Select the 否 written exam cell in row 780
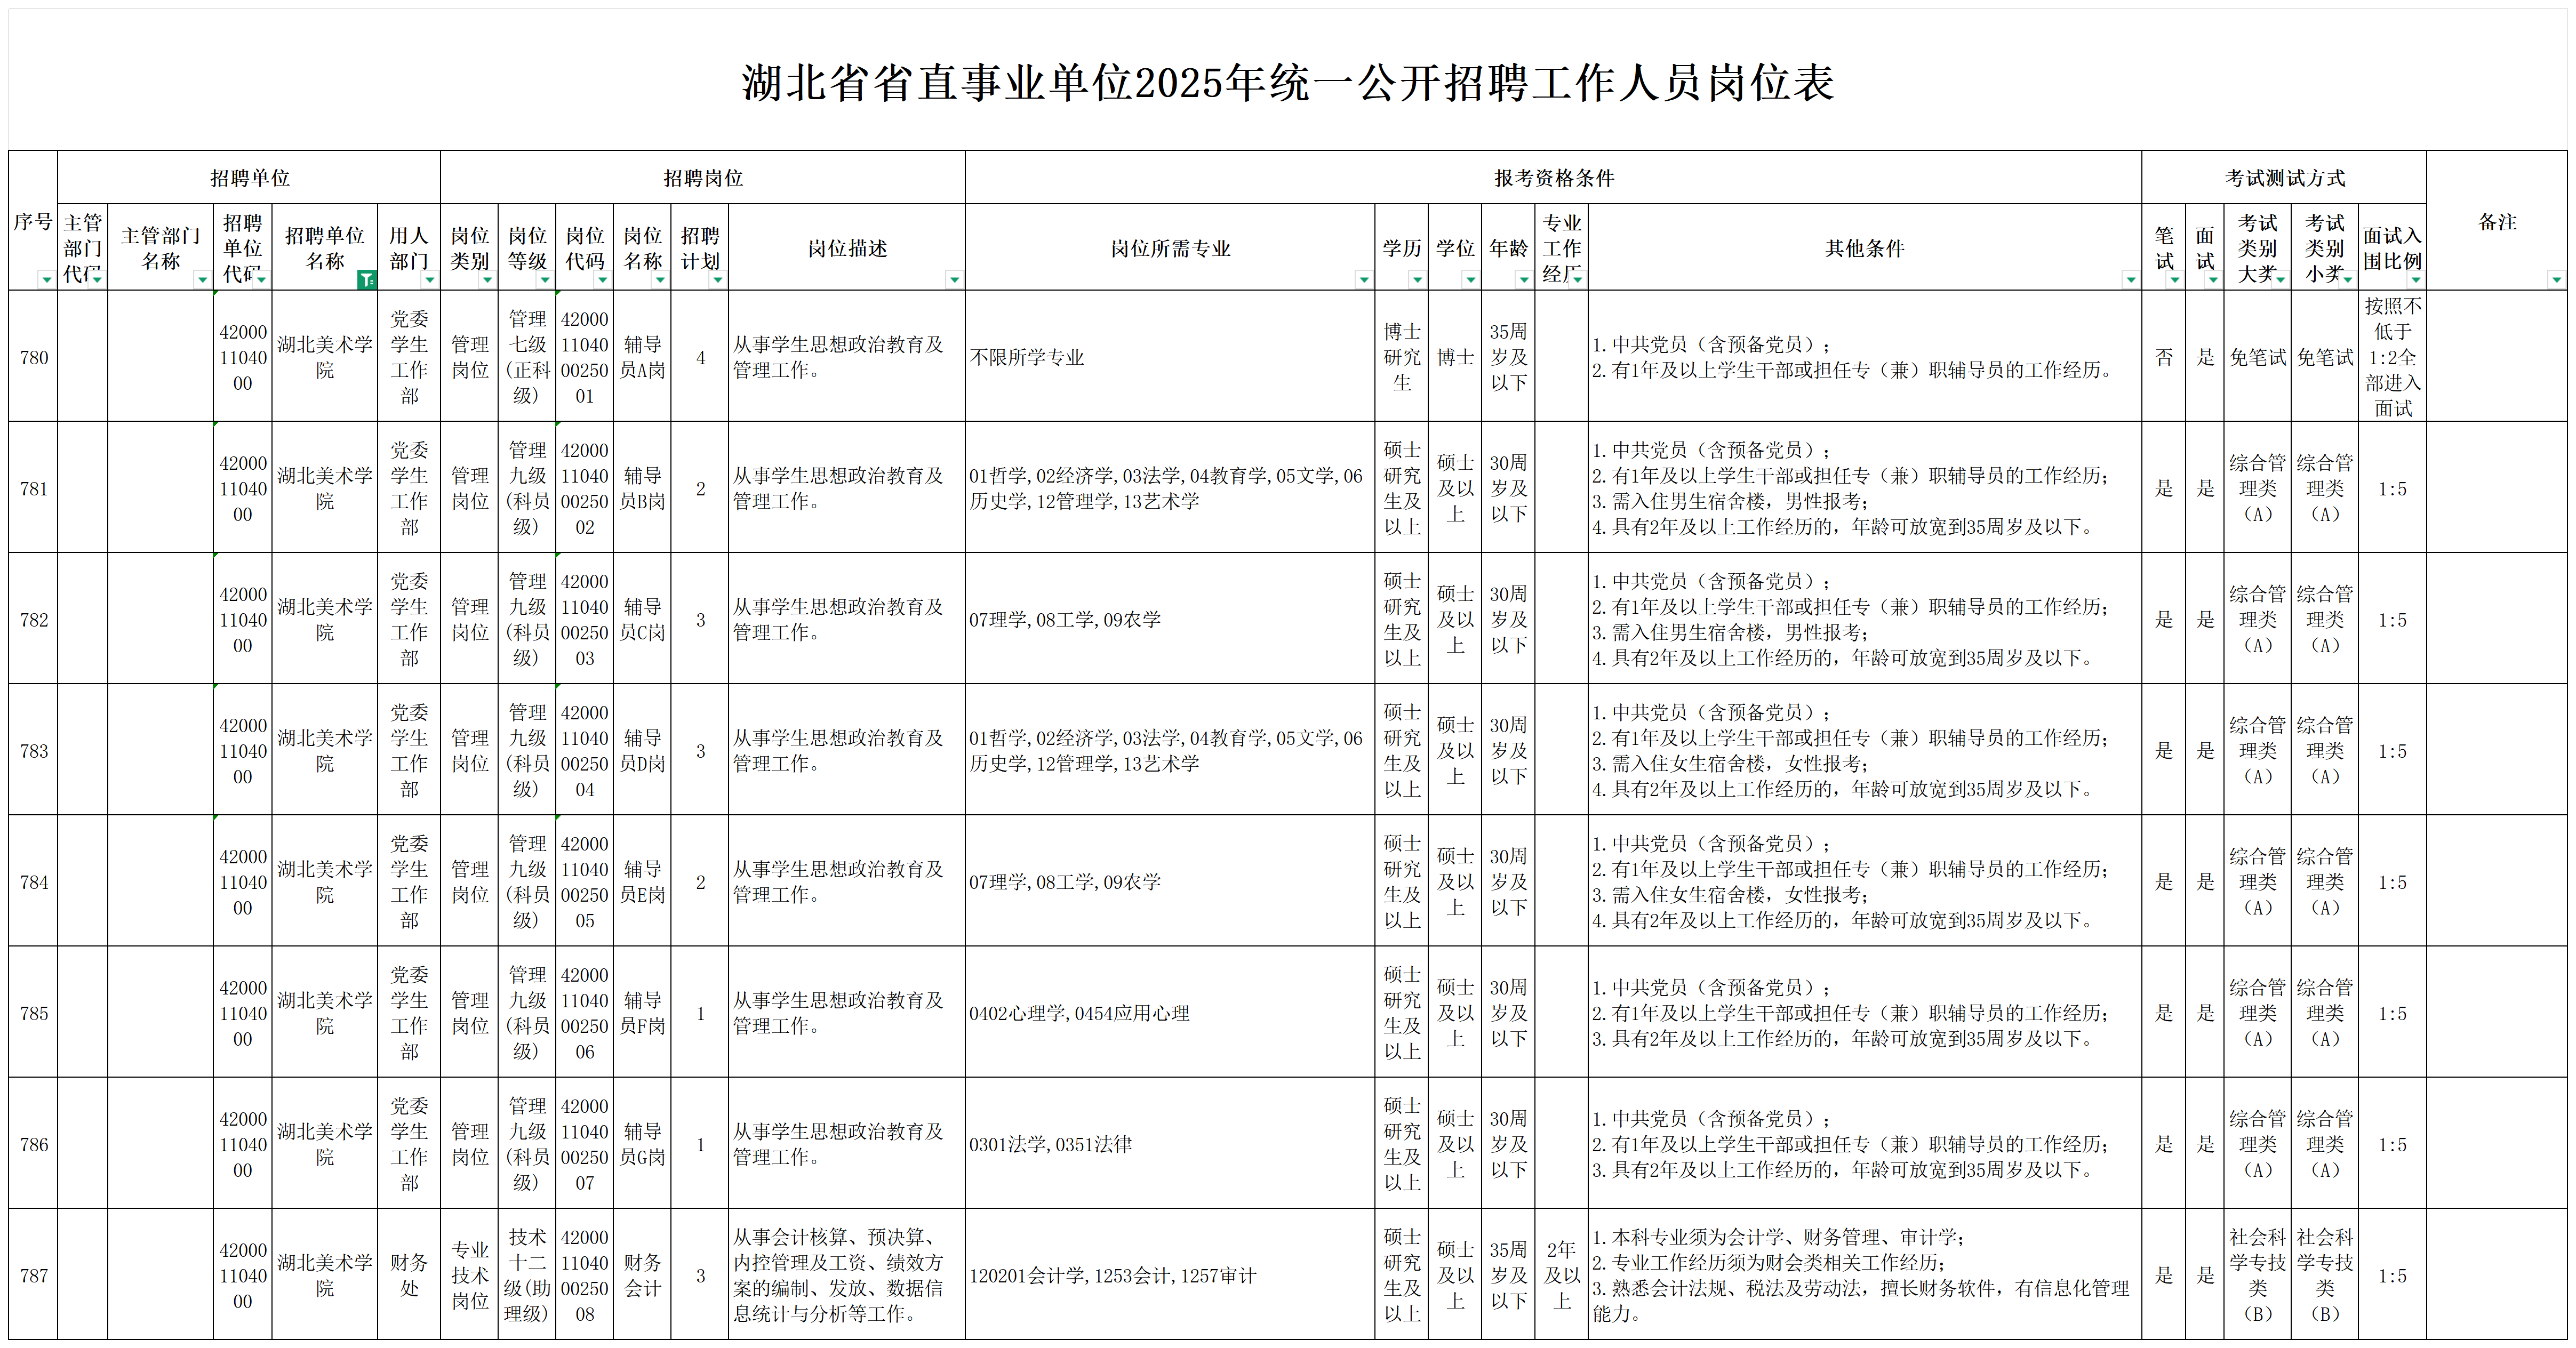 click(x=2164, y=357)
